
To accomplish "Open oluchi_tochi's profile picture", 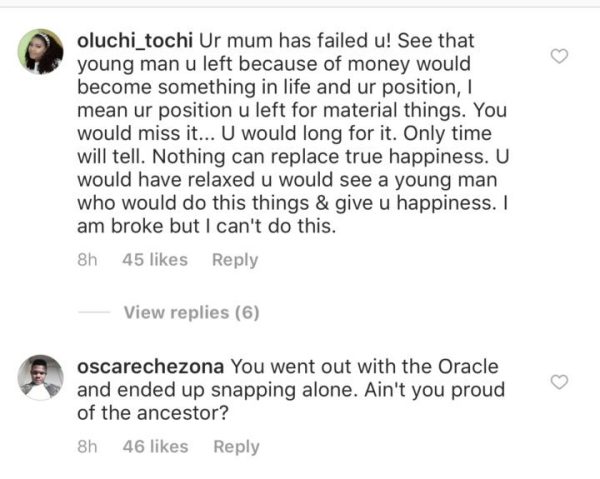I will pyautogui.click(x=41, y=51).
